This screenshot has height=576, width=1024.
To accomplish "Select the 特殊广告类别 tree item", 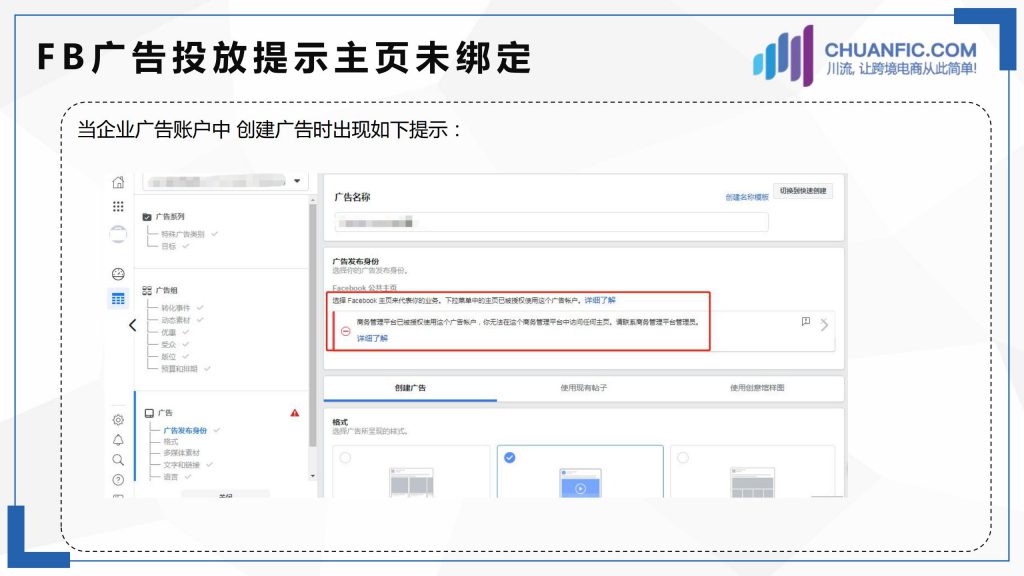I will (183, 234).
